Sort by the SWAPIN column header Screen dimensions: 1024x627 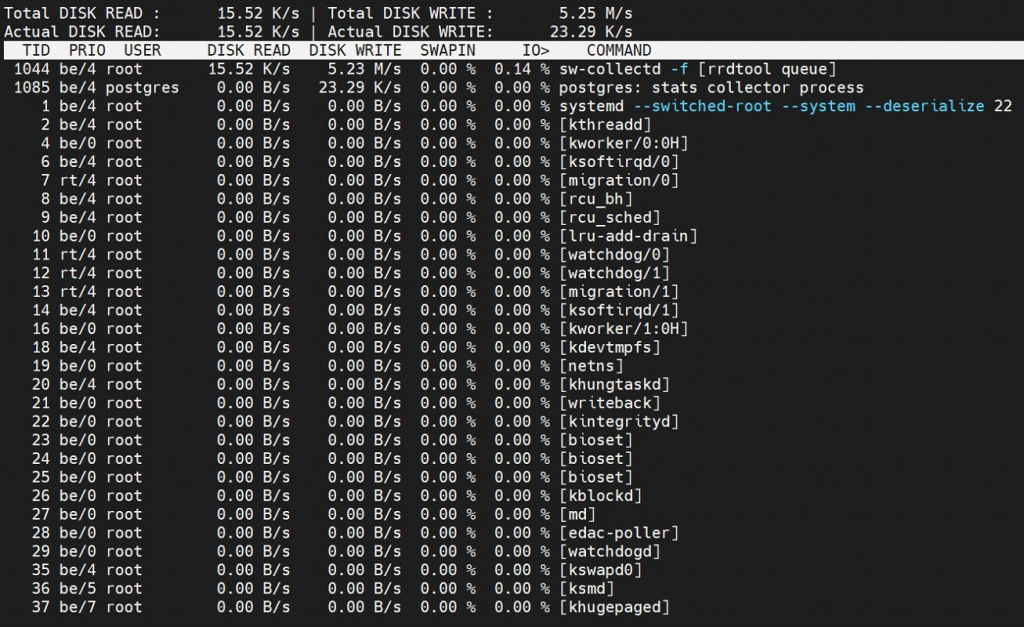click(447, 50)
